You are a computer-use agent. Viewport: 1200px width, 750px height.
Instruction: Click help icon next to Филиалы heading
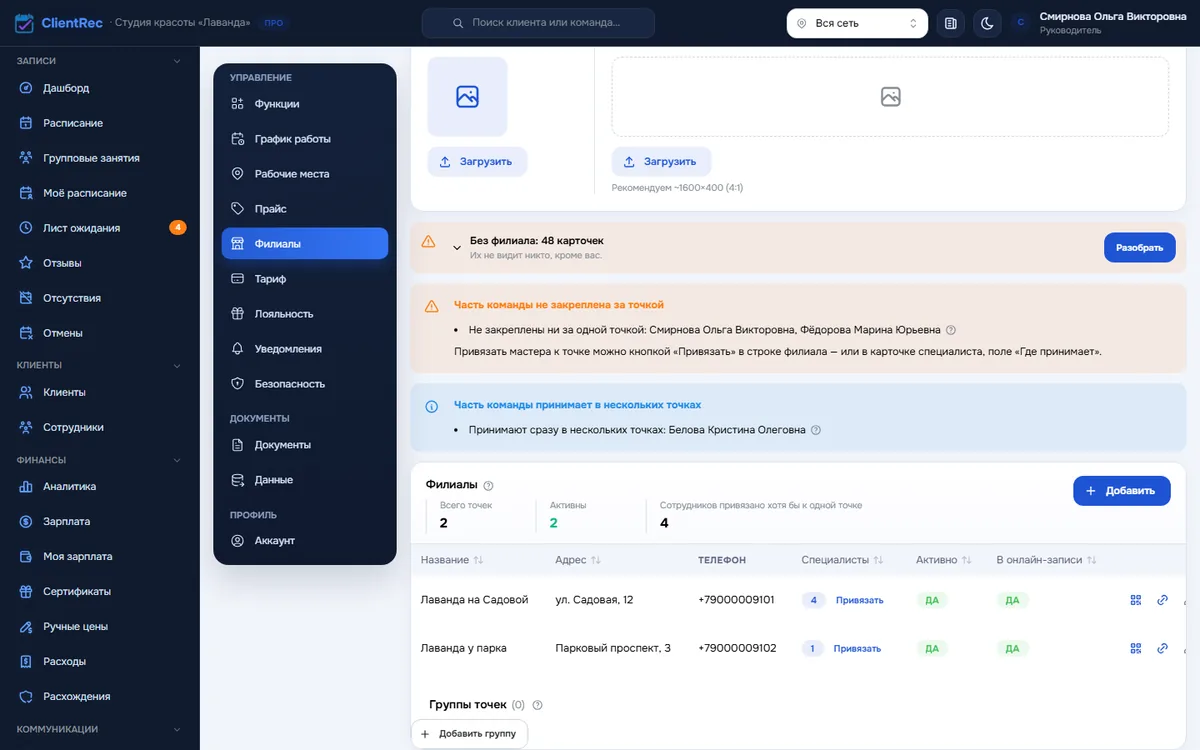coord(488,486)
